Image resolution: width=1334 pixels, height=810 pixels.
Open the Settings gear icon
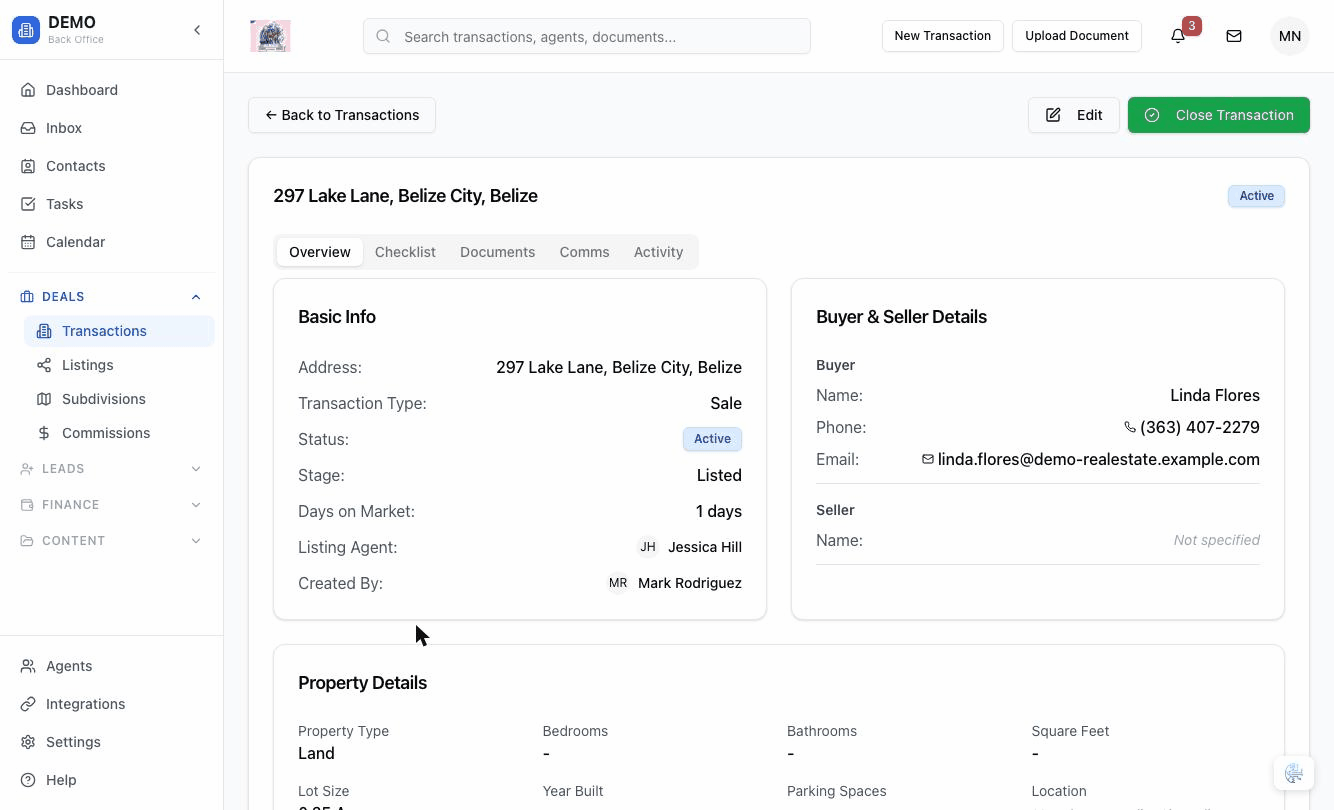pyautogui.click(x=28, y=742)
